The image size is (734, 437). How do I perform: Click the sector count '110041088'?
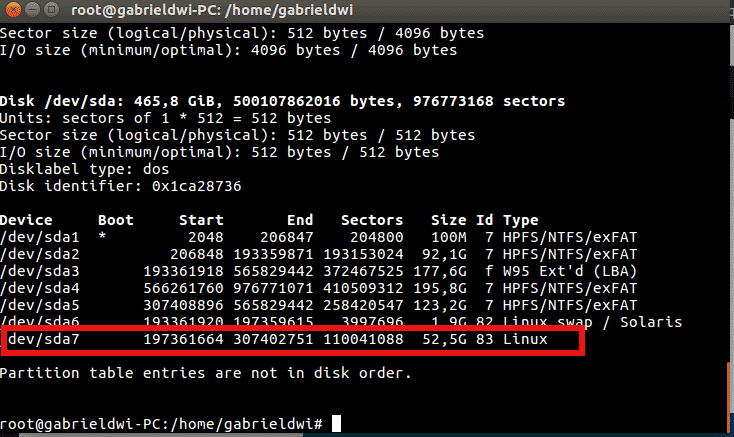(x=363, y=339)
